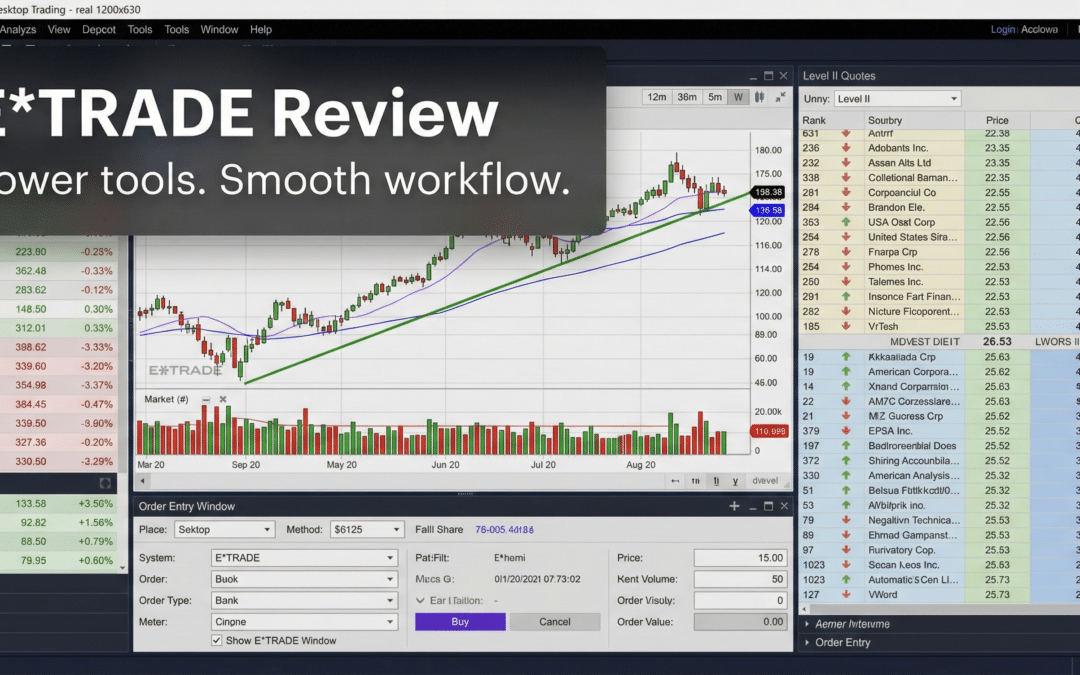Close the Market (#) volume pane
This screenshot has width=1080, height=675.
[222, 399]
